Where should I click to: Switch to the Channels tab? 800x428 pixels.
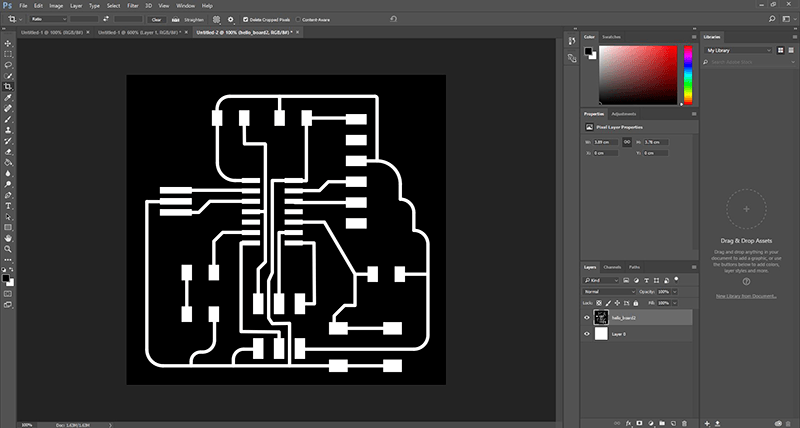point(612,267)
